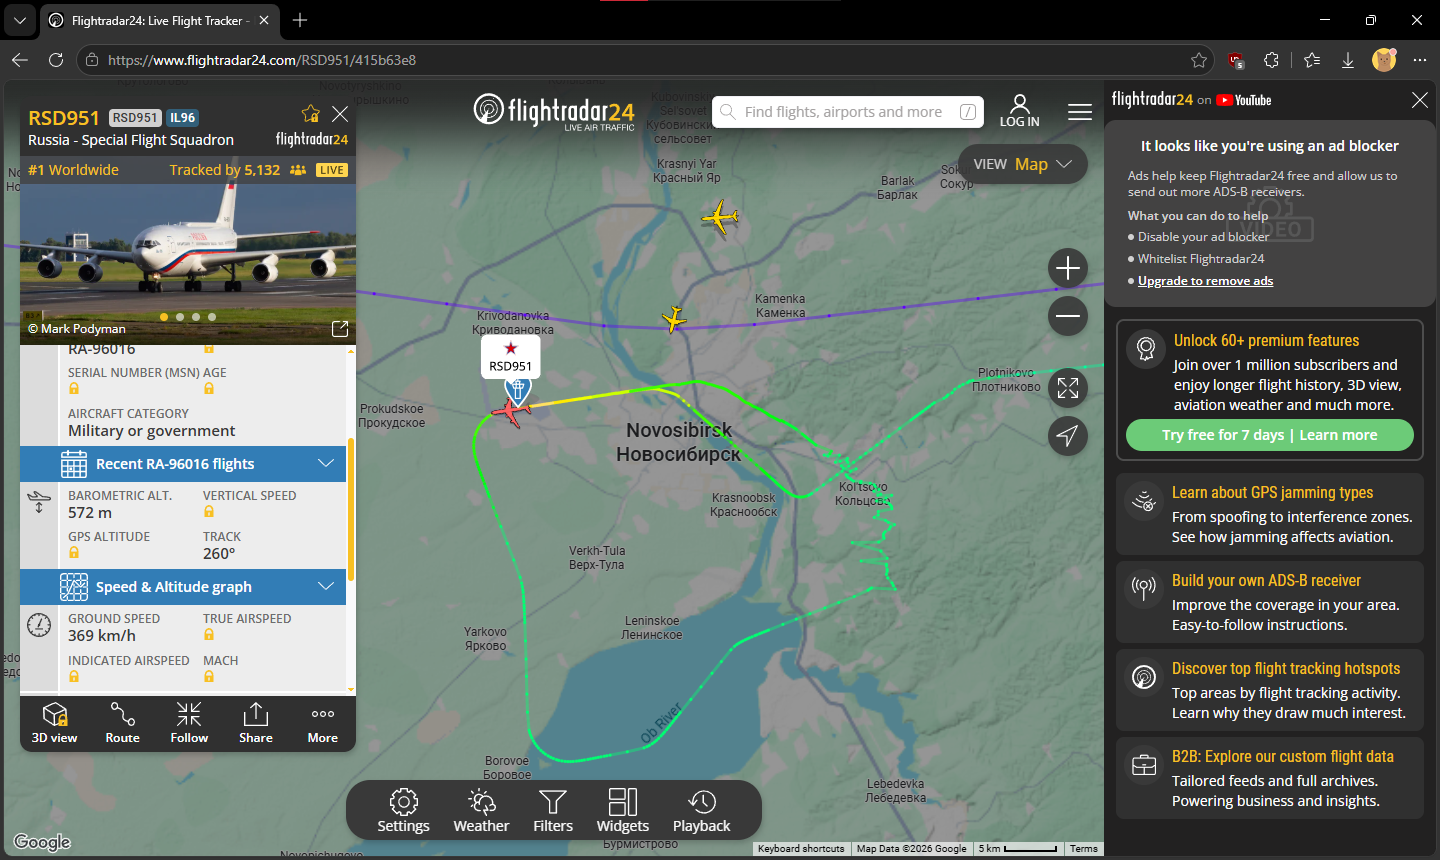This screenshot has height=860, width=1440.
Task: Open Build your own ADS-B receiver
Action: [1270, 602]
